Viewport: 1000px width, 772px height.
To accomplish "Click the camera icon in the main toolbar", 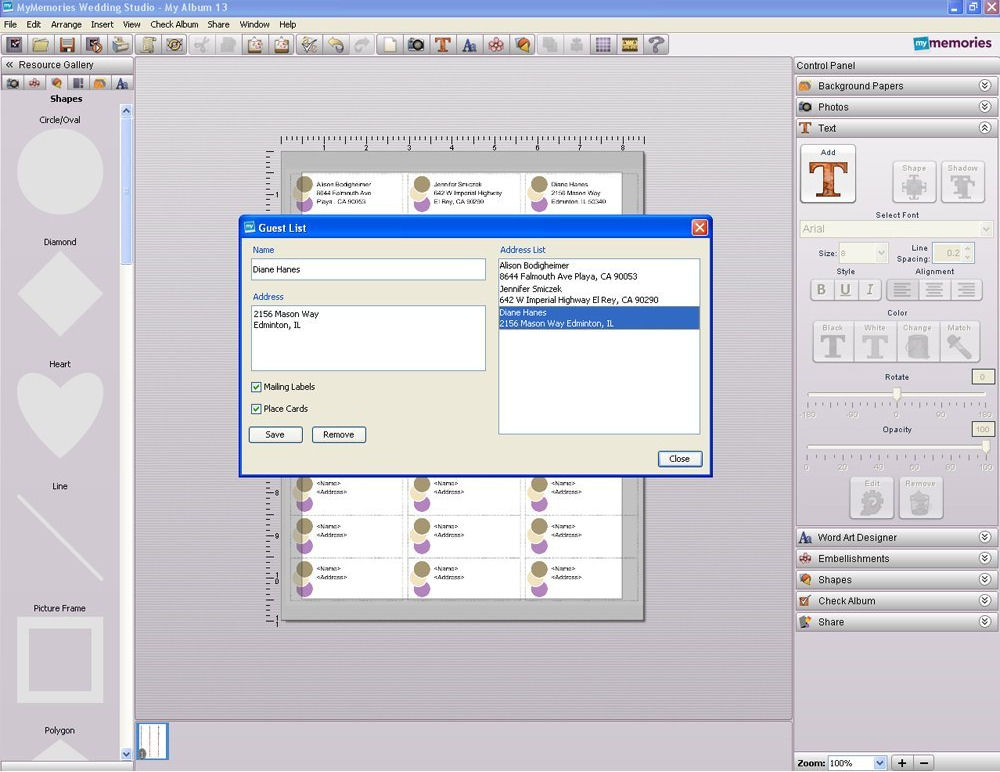I will [416, 45].
